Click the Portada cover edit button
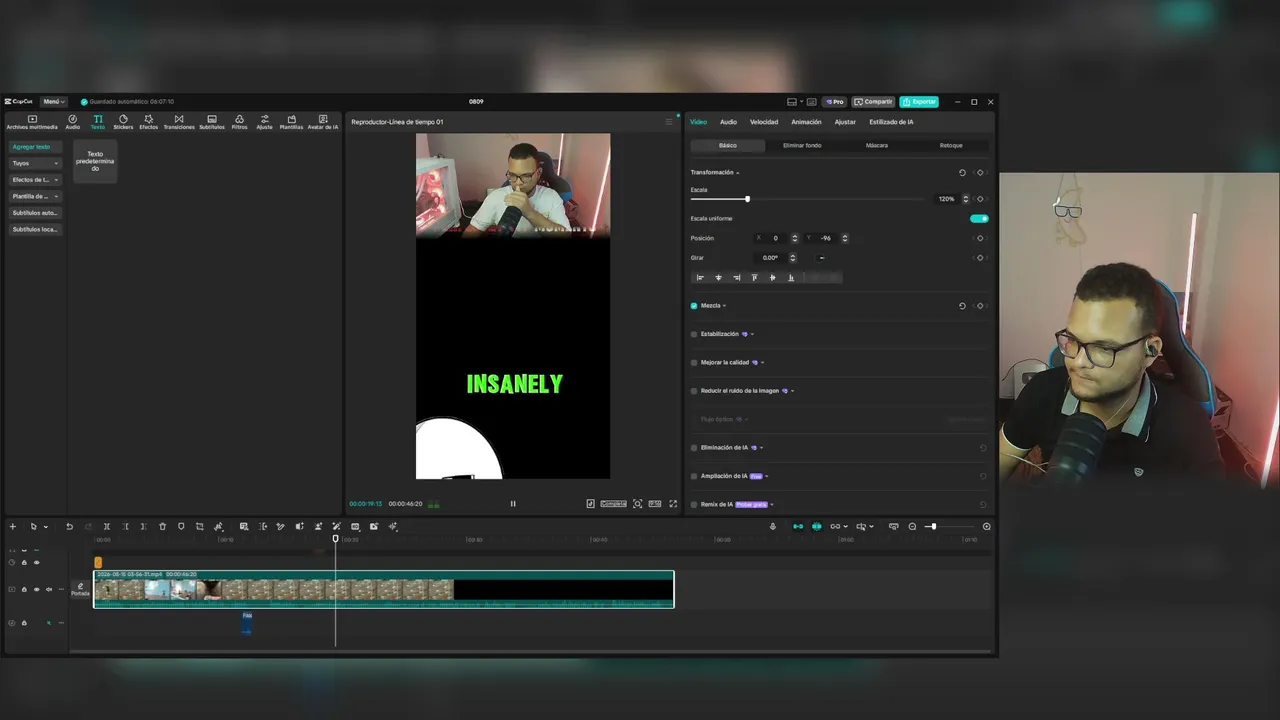This screenshot has height=720, width=1280. [80, 590]
